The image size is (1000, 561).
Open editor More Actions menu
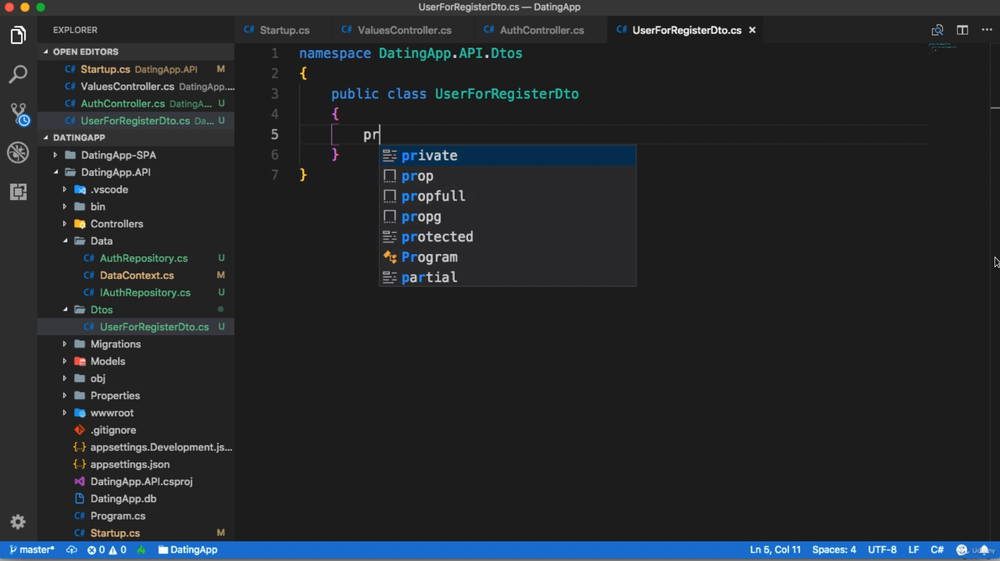pyautogui.click(x=987, y=30)
